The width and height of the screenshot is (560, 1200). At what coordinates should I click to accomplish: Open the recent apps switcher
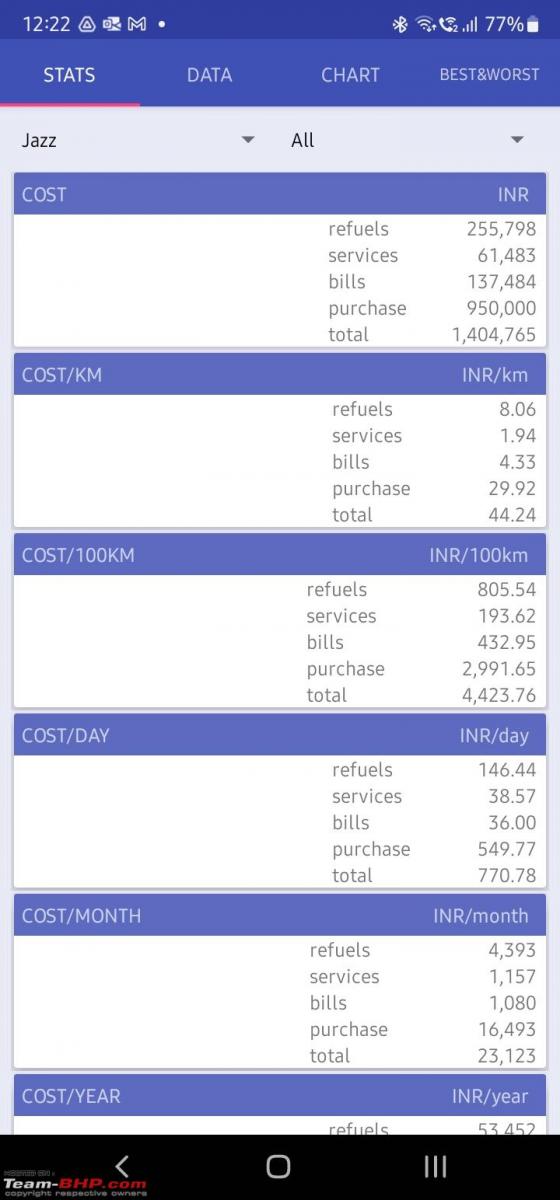435,1165
